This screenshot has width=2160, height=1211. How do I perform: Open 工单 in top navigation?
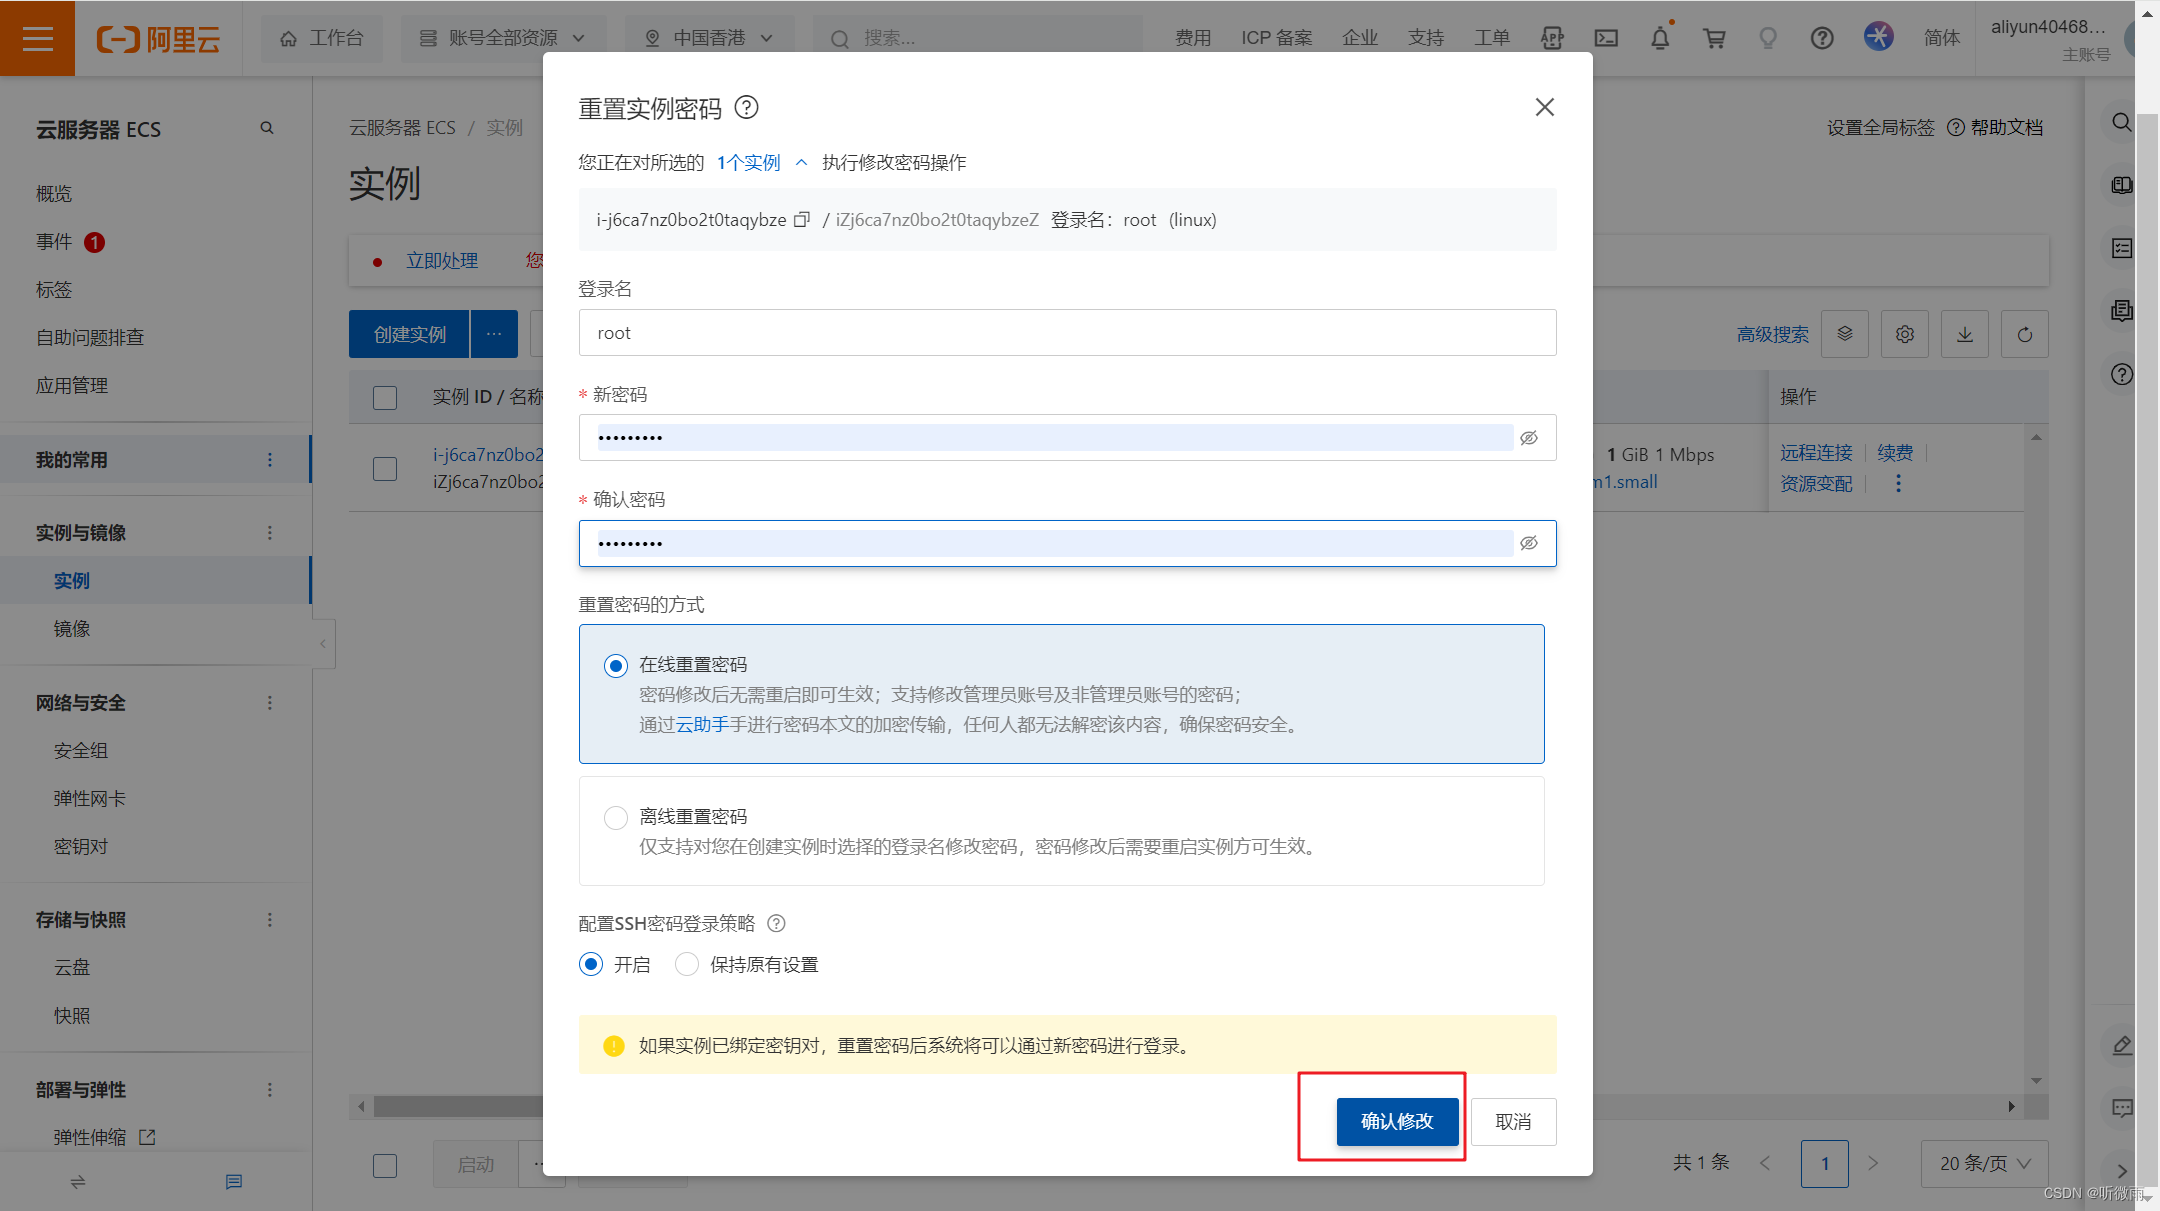pos(1492,38)
